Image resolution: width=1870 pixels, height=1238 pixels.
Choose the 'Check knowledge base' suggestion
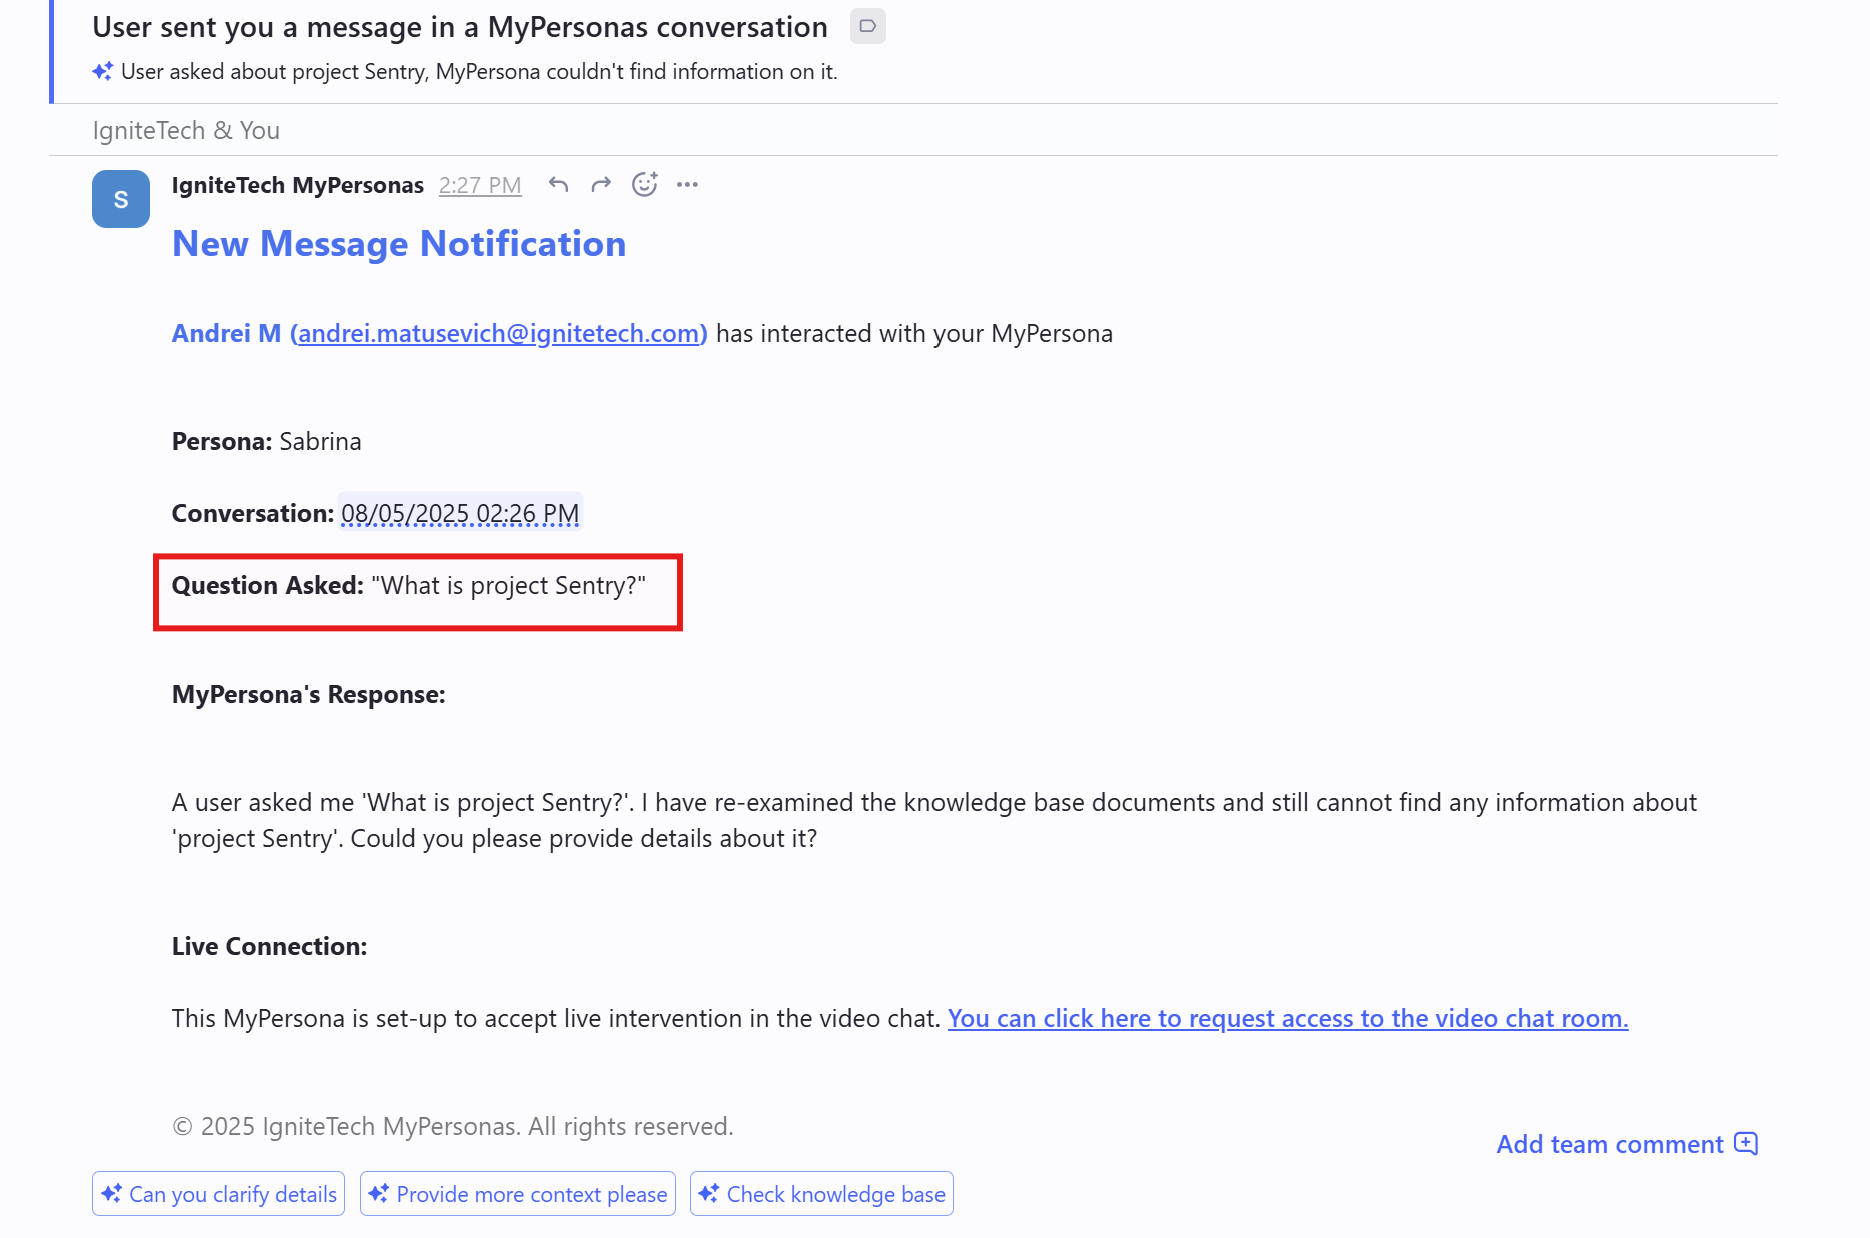click(821, 1194)
